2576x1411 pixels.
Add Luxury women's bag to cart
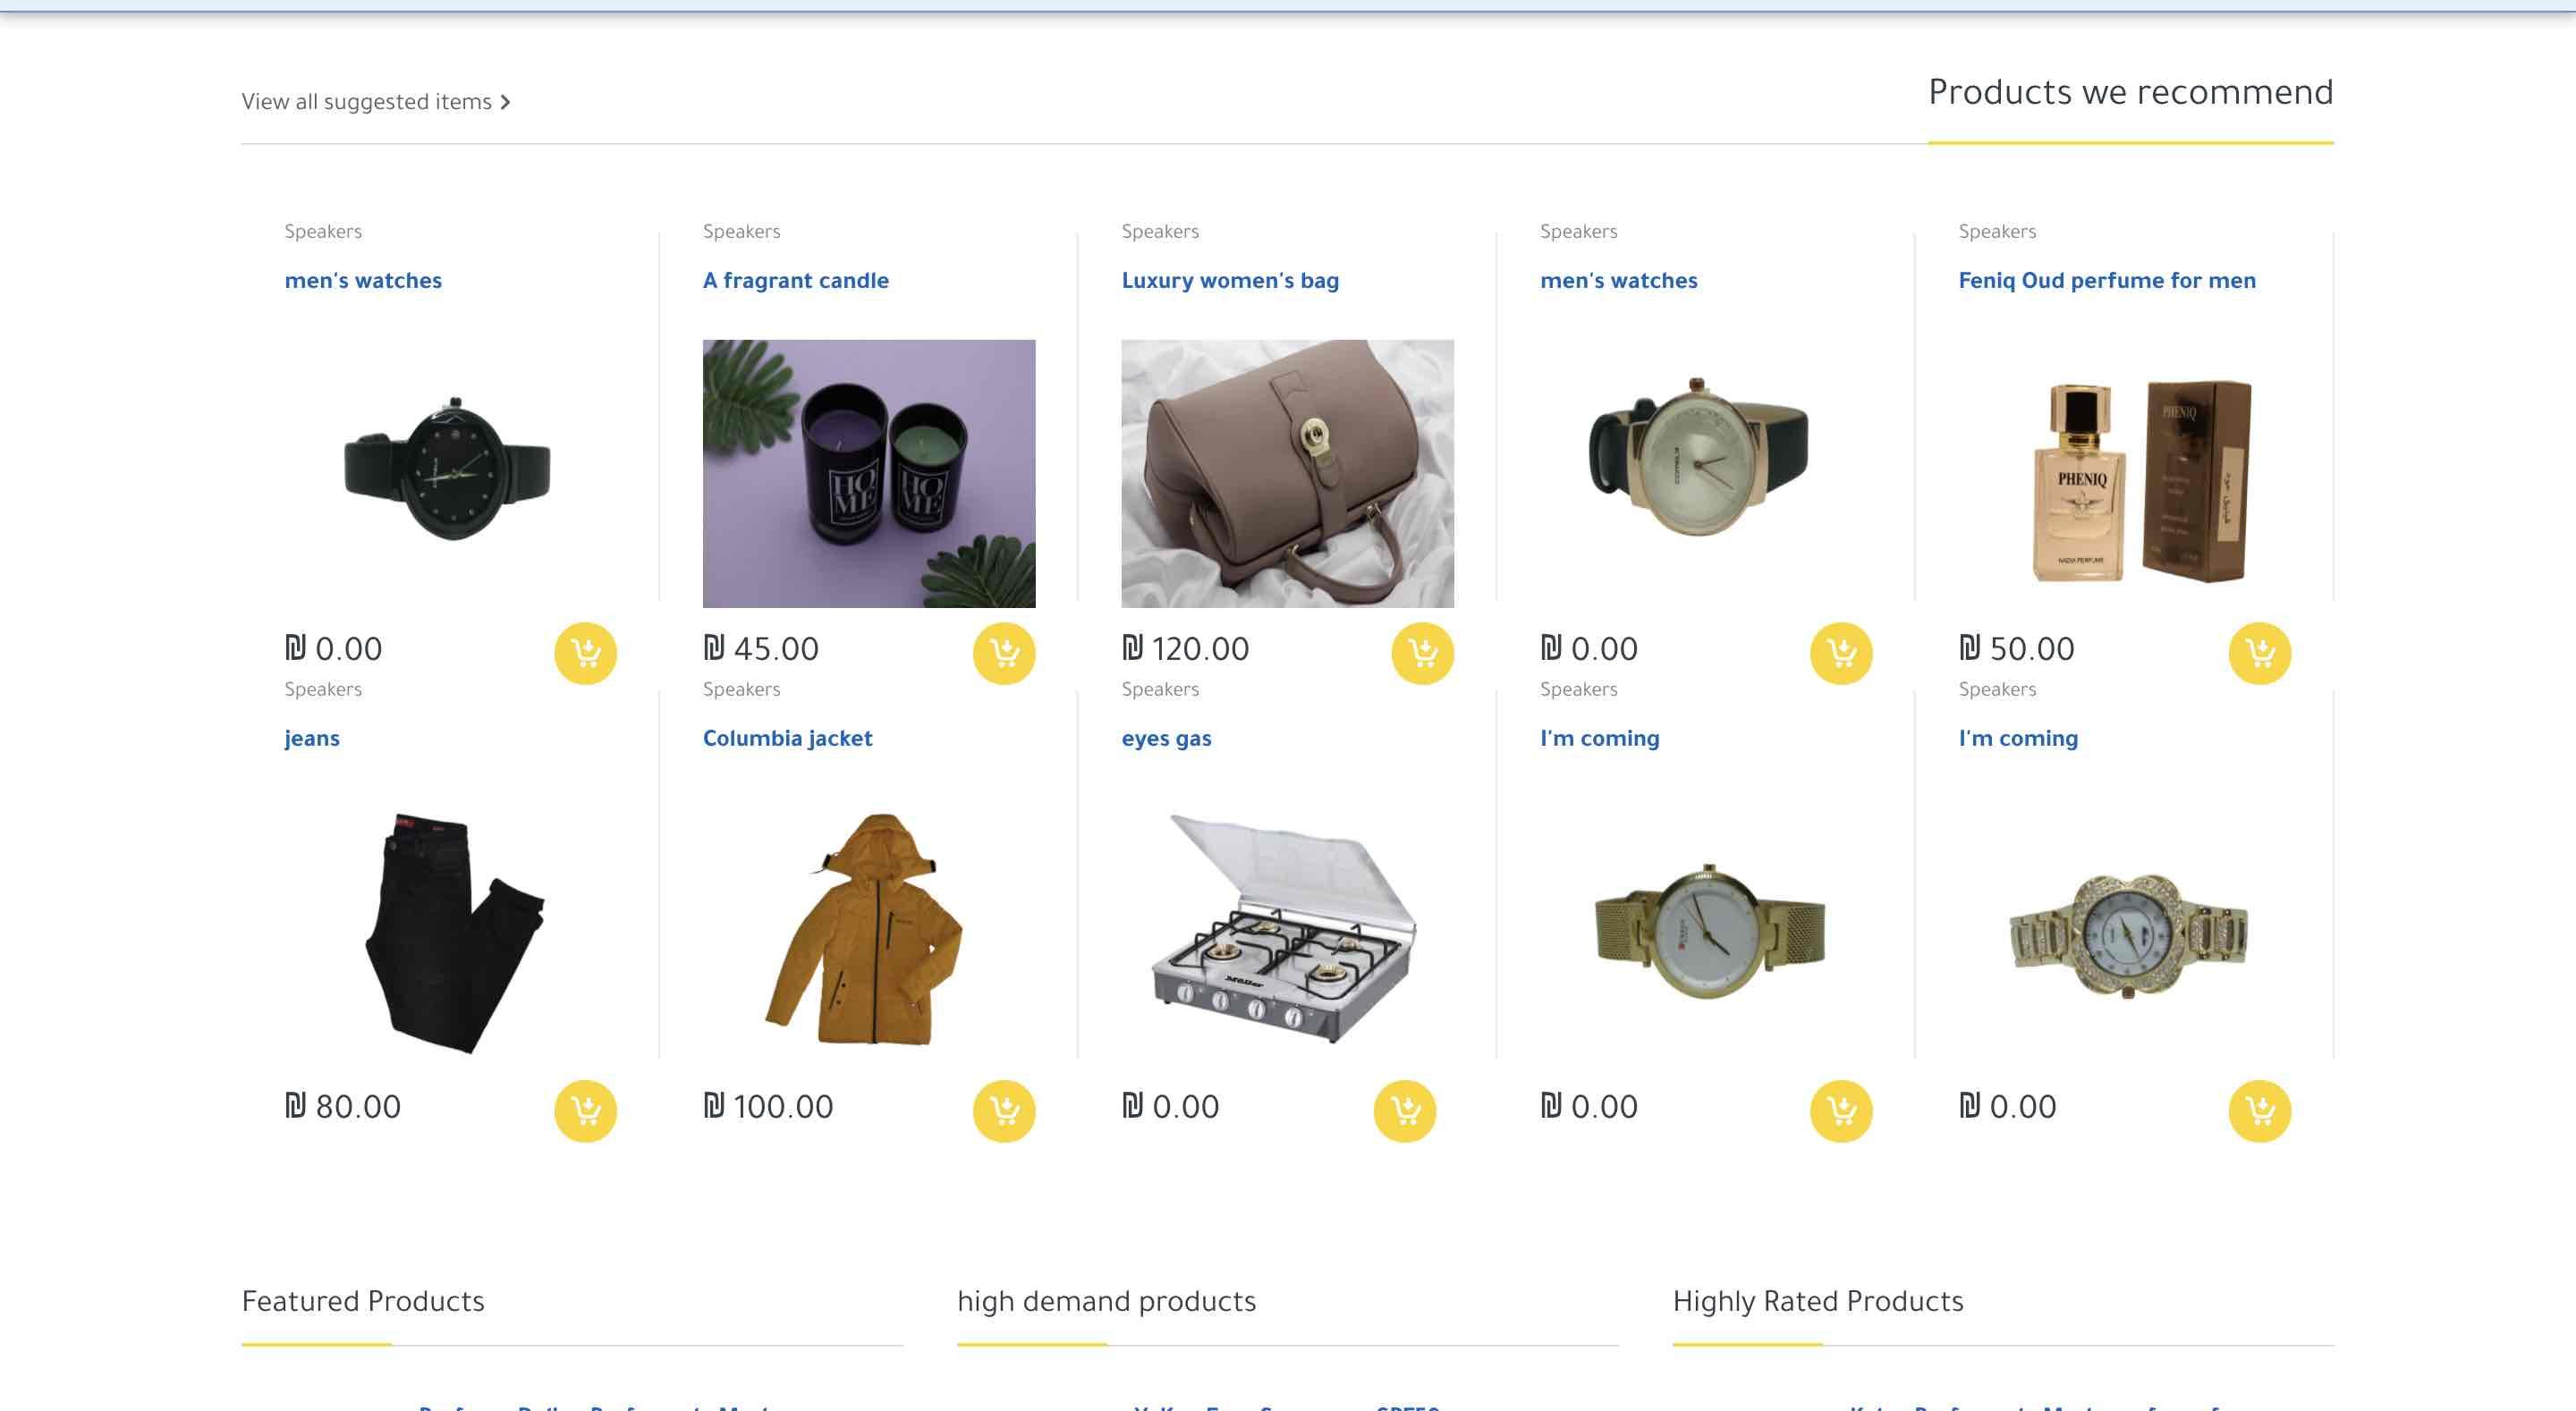click(1422, 653)
